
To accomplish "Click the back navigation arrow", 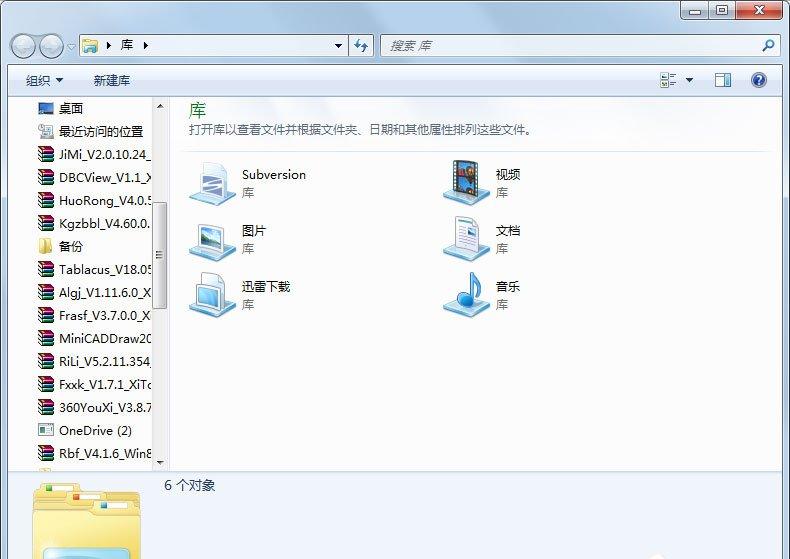I will pyautogui.click(x=23, y=46).
